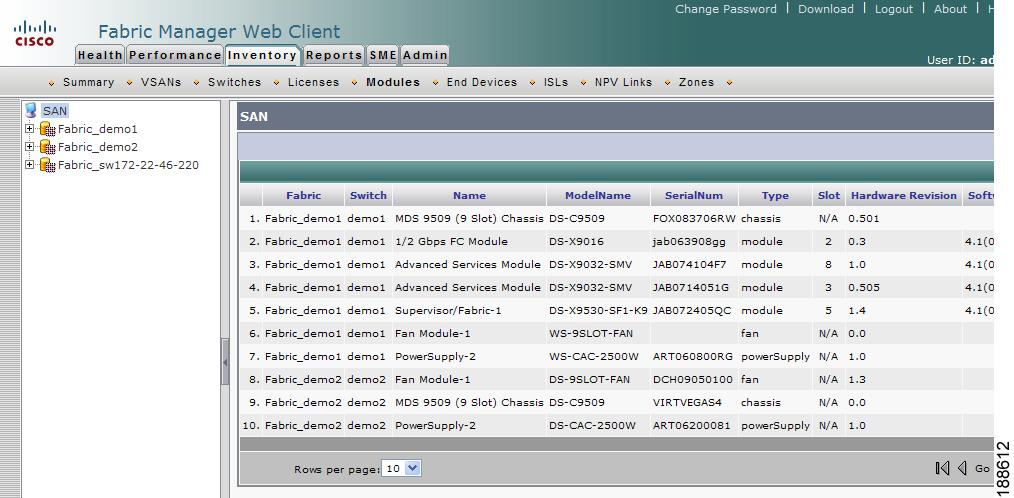1014x498 pixels.
Task: Open the ISLs inventory page
Action: (556, 82)
